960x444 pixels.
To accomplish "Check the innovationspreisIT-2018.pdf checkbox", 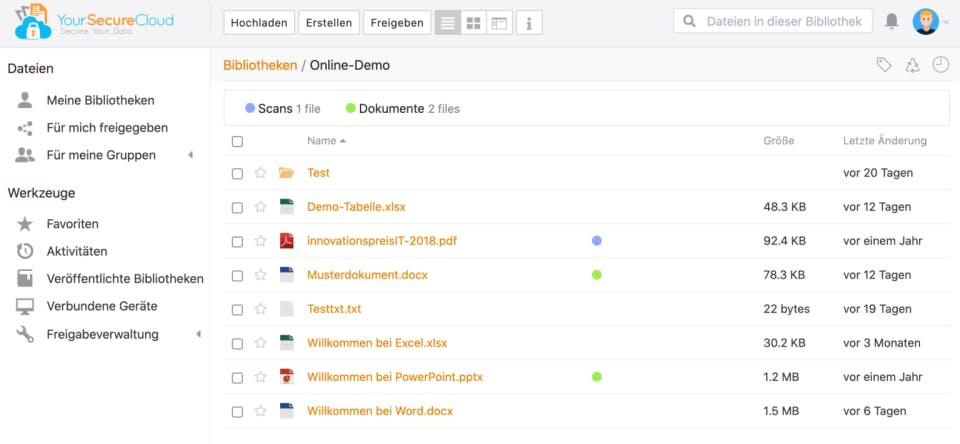I will coord(237,242).
